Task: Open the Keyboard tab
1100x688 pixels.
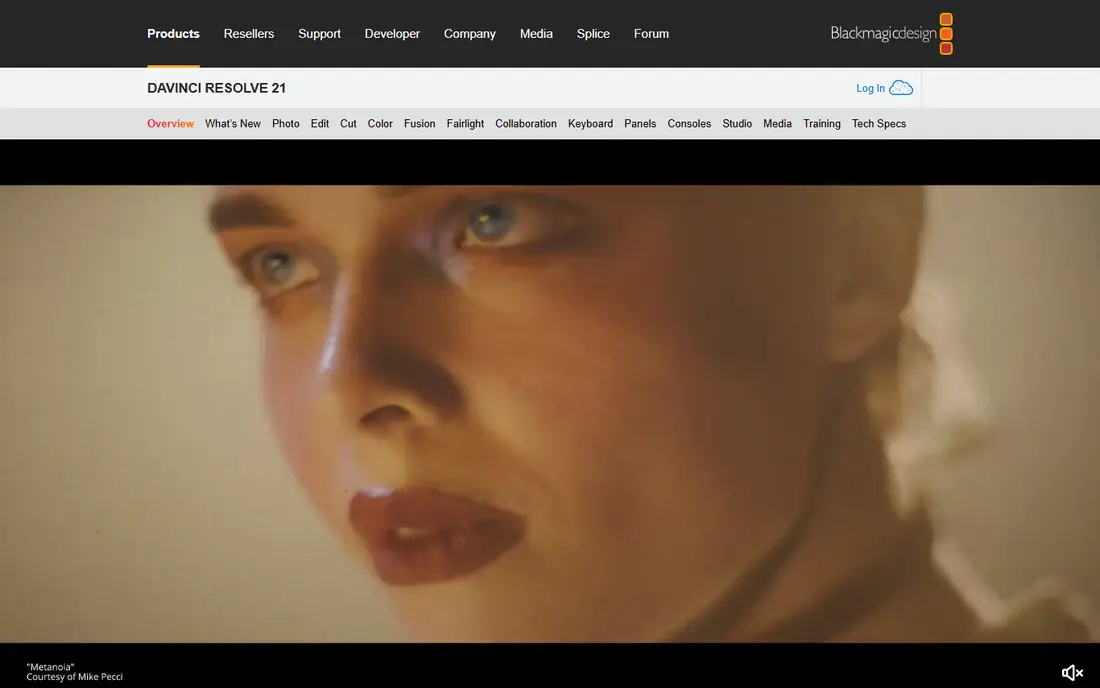Action: click(591, 123)
